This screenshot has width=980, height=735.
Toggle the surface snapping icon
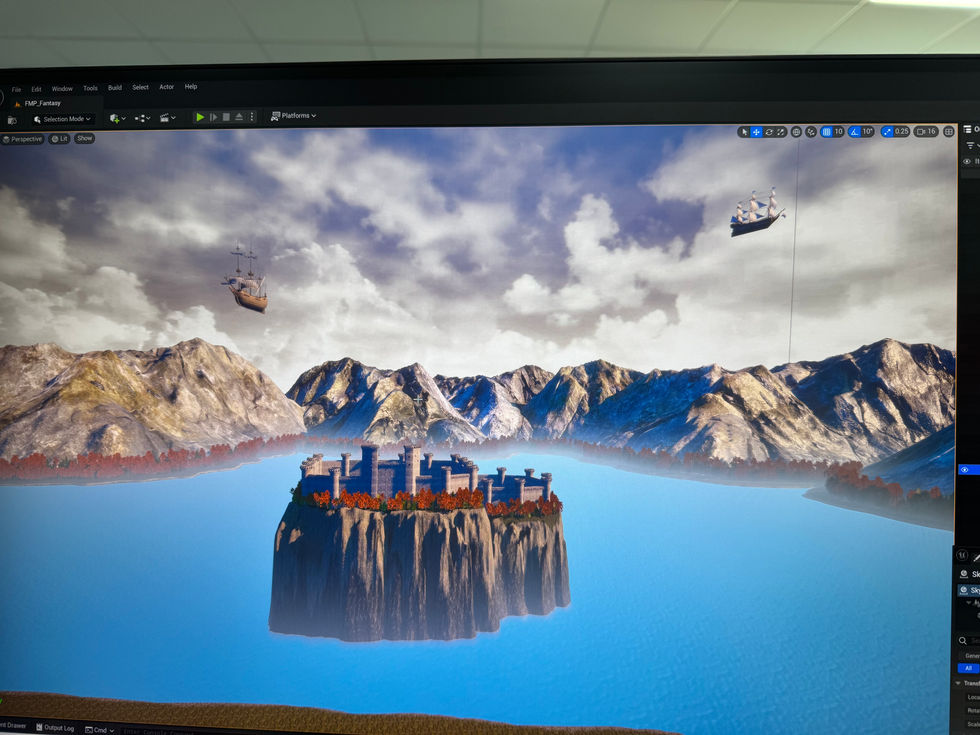pos(811,132)
